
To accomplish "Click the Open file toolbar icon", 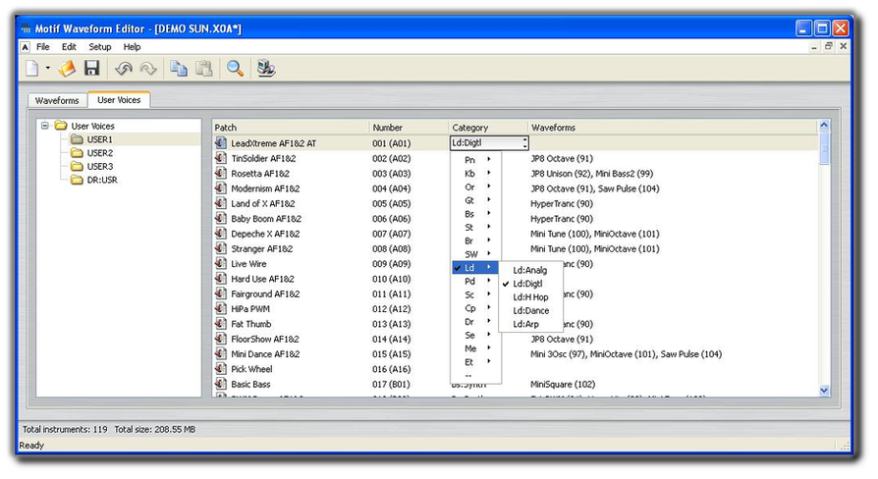I will 67,69.
